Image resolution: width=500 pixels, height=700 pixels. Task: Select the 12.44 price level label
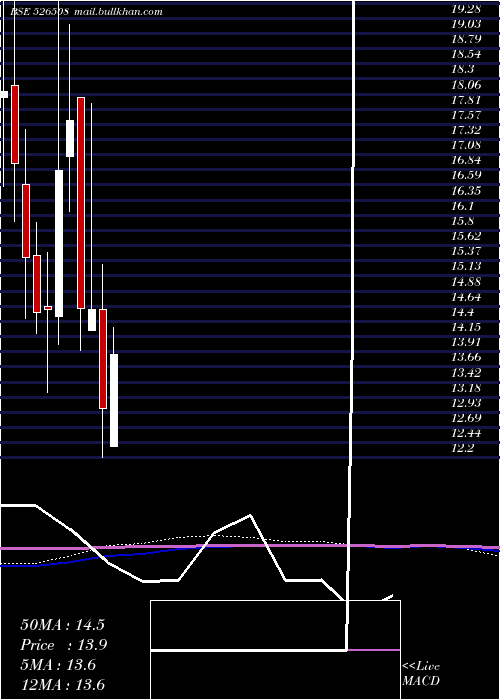(466, 433)
